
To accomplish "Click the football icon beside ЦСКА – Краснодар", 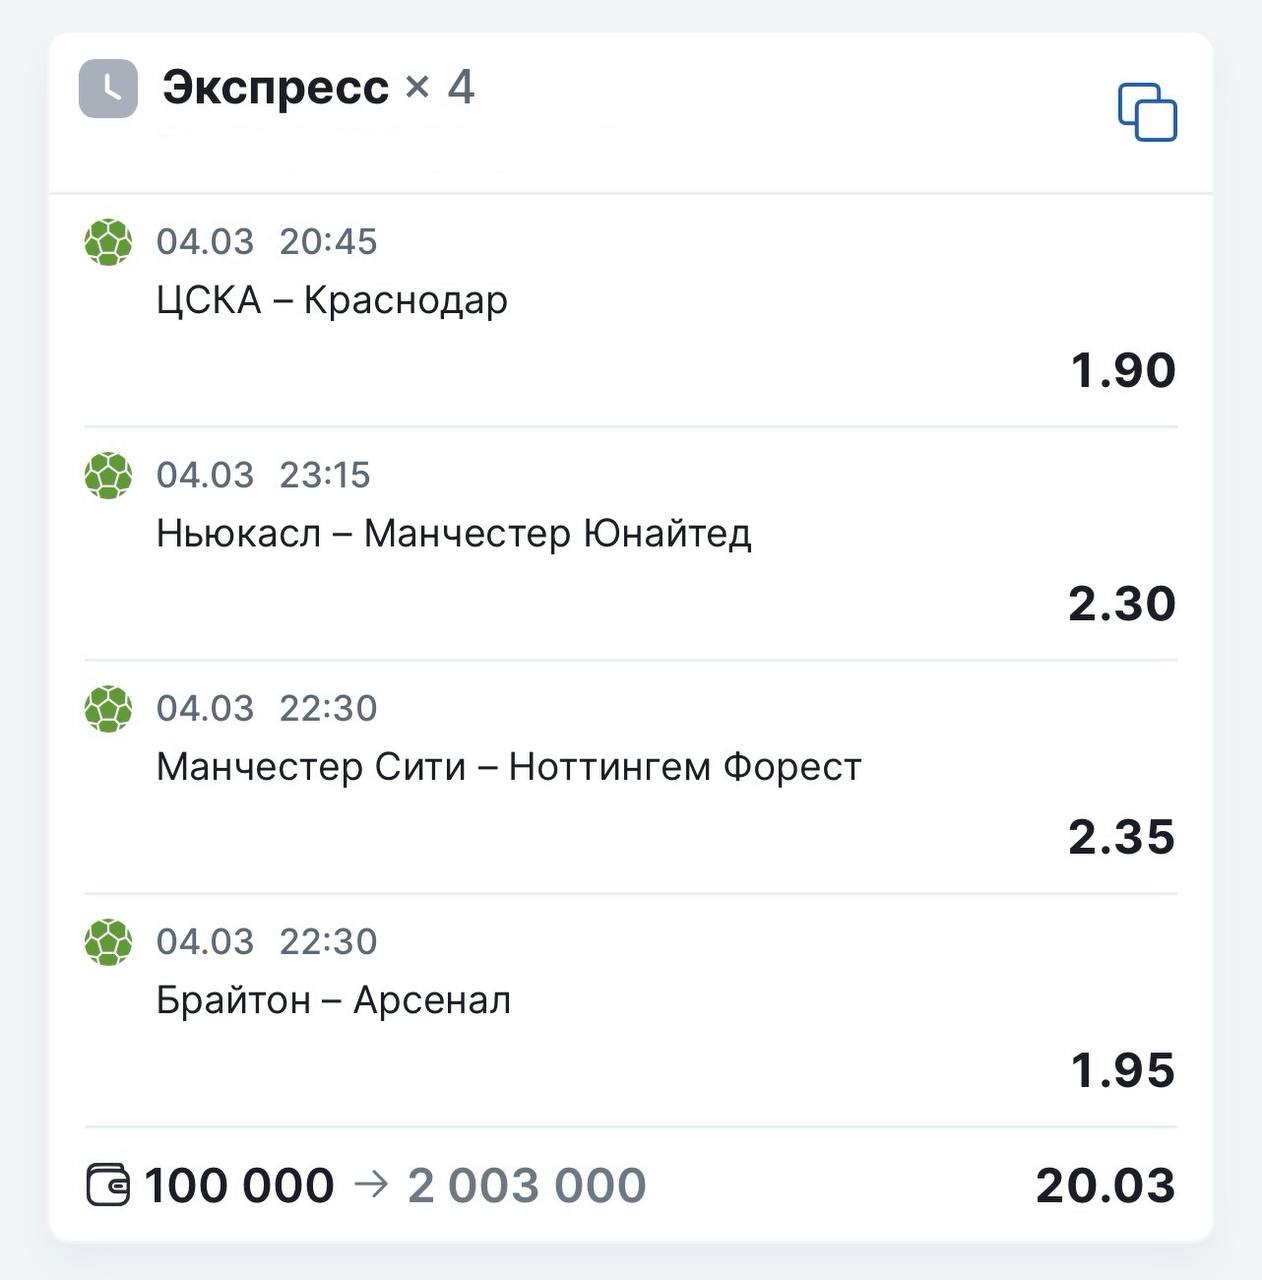I will pos(108,242).
